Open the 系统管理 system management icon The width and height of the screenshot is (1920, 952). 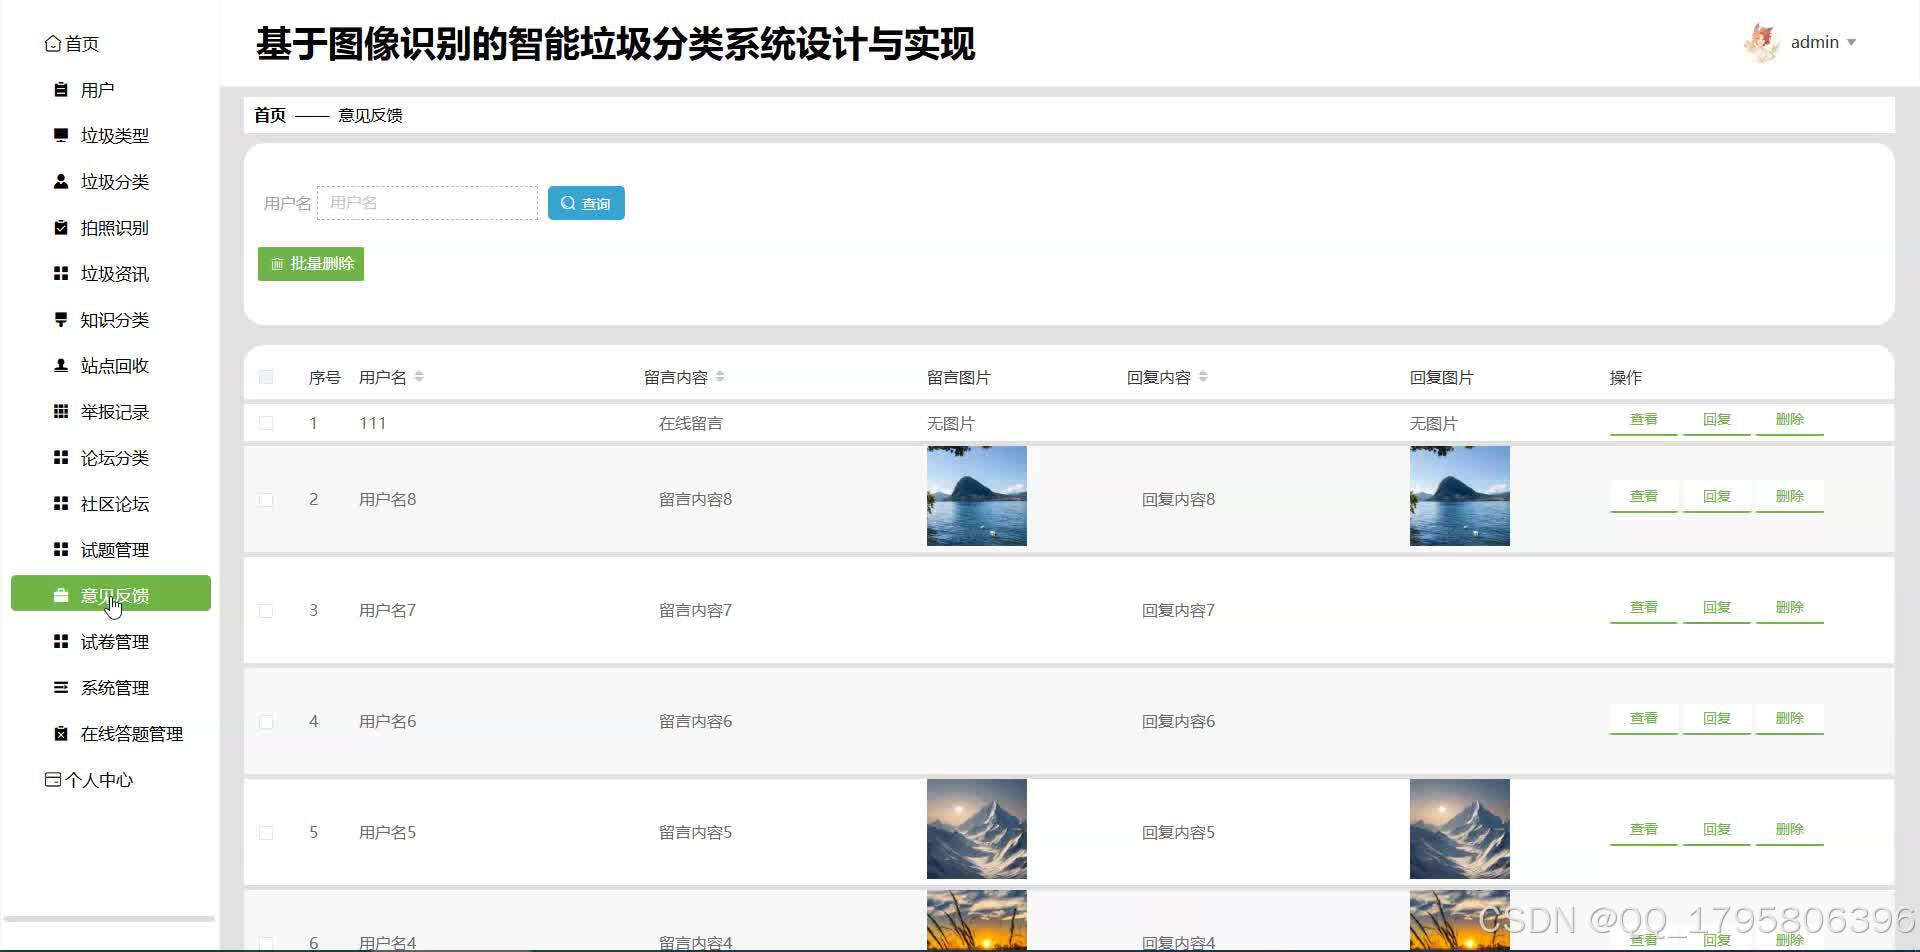click(60, 687)
